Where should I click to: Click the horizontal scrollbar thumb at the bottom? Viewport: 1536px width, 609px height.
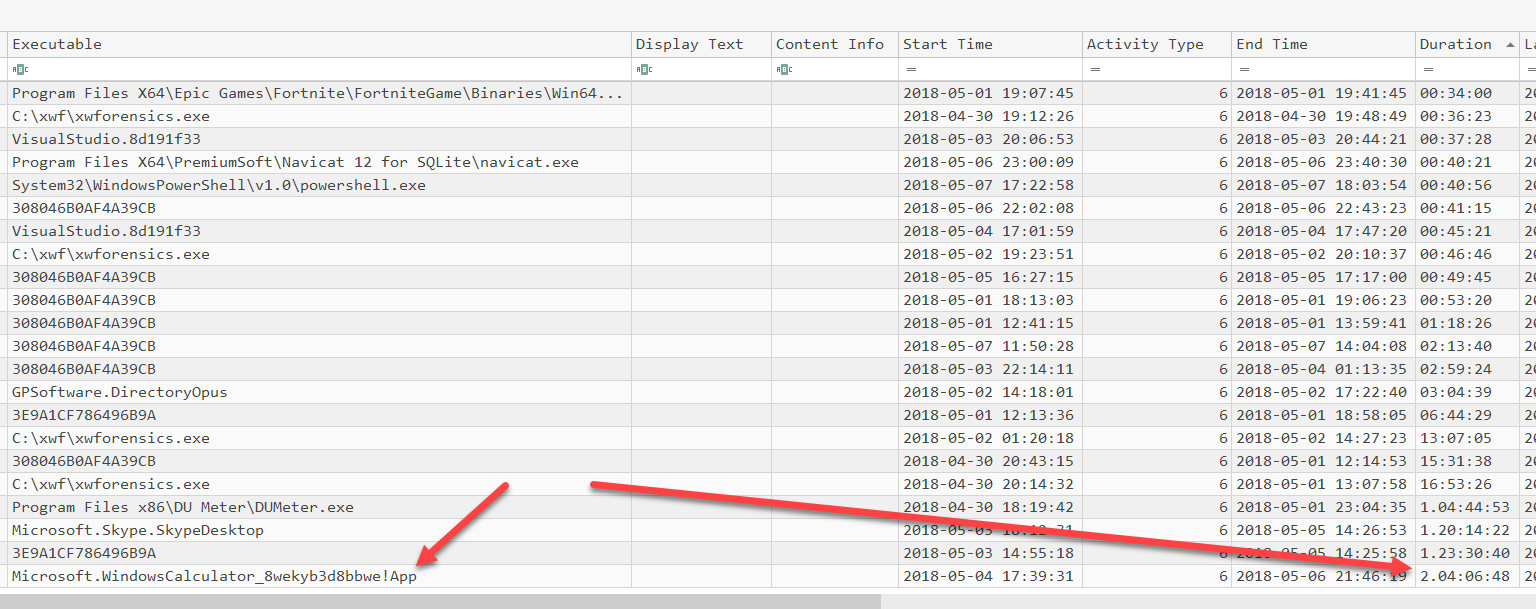(x=440, y=601)
